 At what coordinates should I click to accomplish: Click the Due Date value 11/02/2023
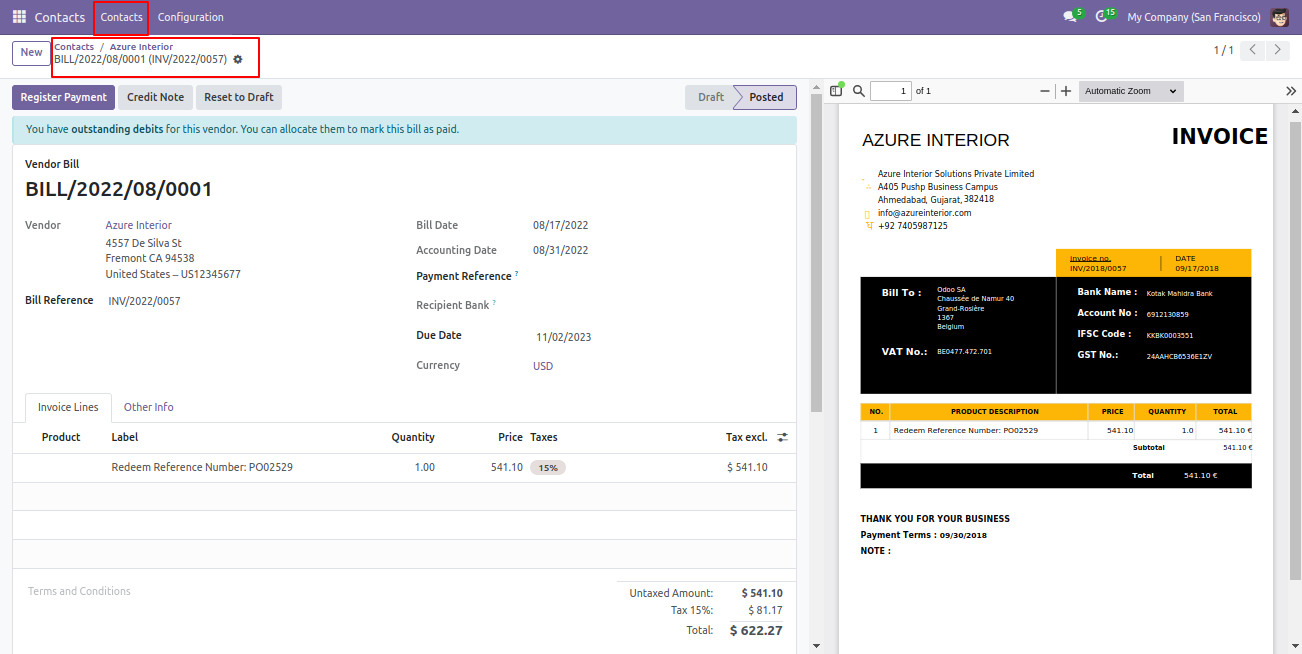(x=563, y=337)
